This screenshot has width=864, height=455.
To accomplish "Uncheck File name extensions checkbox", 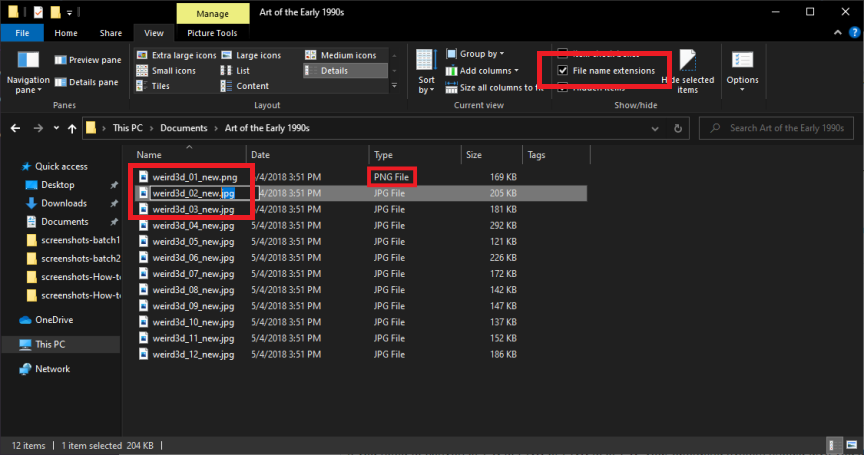I will [563, 71].
